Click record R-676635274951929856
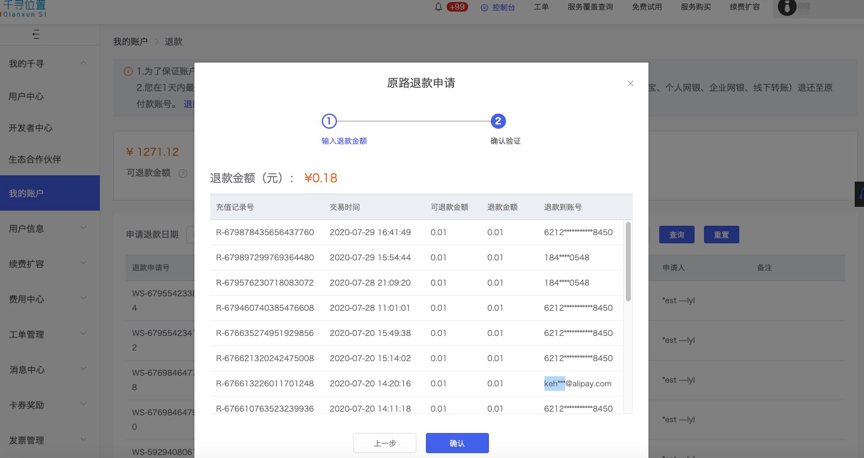The width and height of the screenshot is (864, 458). pos(265,333)
